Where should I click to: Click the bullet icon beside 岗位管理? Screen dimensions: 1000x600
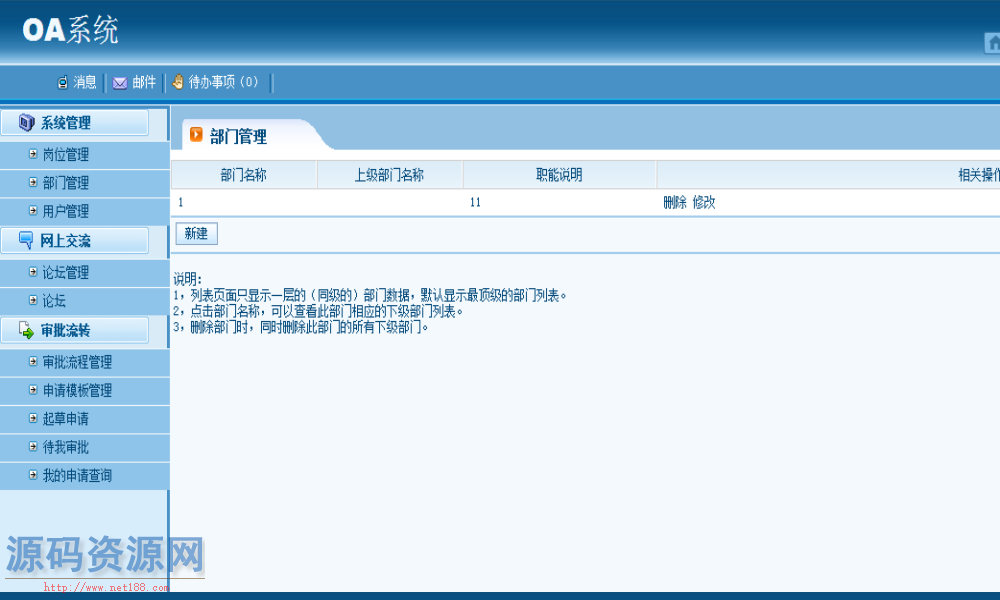point(33,154)
